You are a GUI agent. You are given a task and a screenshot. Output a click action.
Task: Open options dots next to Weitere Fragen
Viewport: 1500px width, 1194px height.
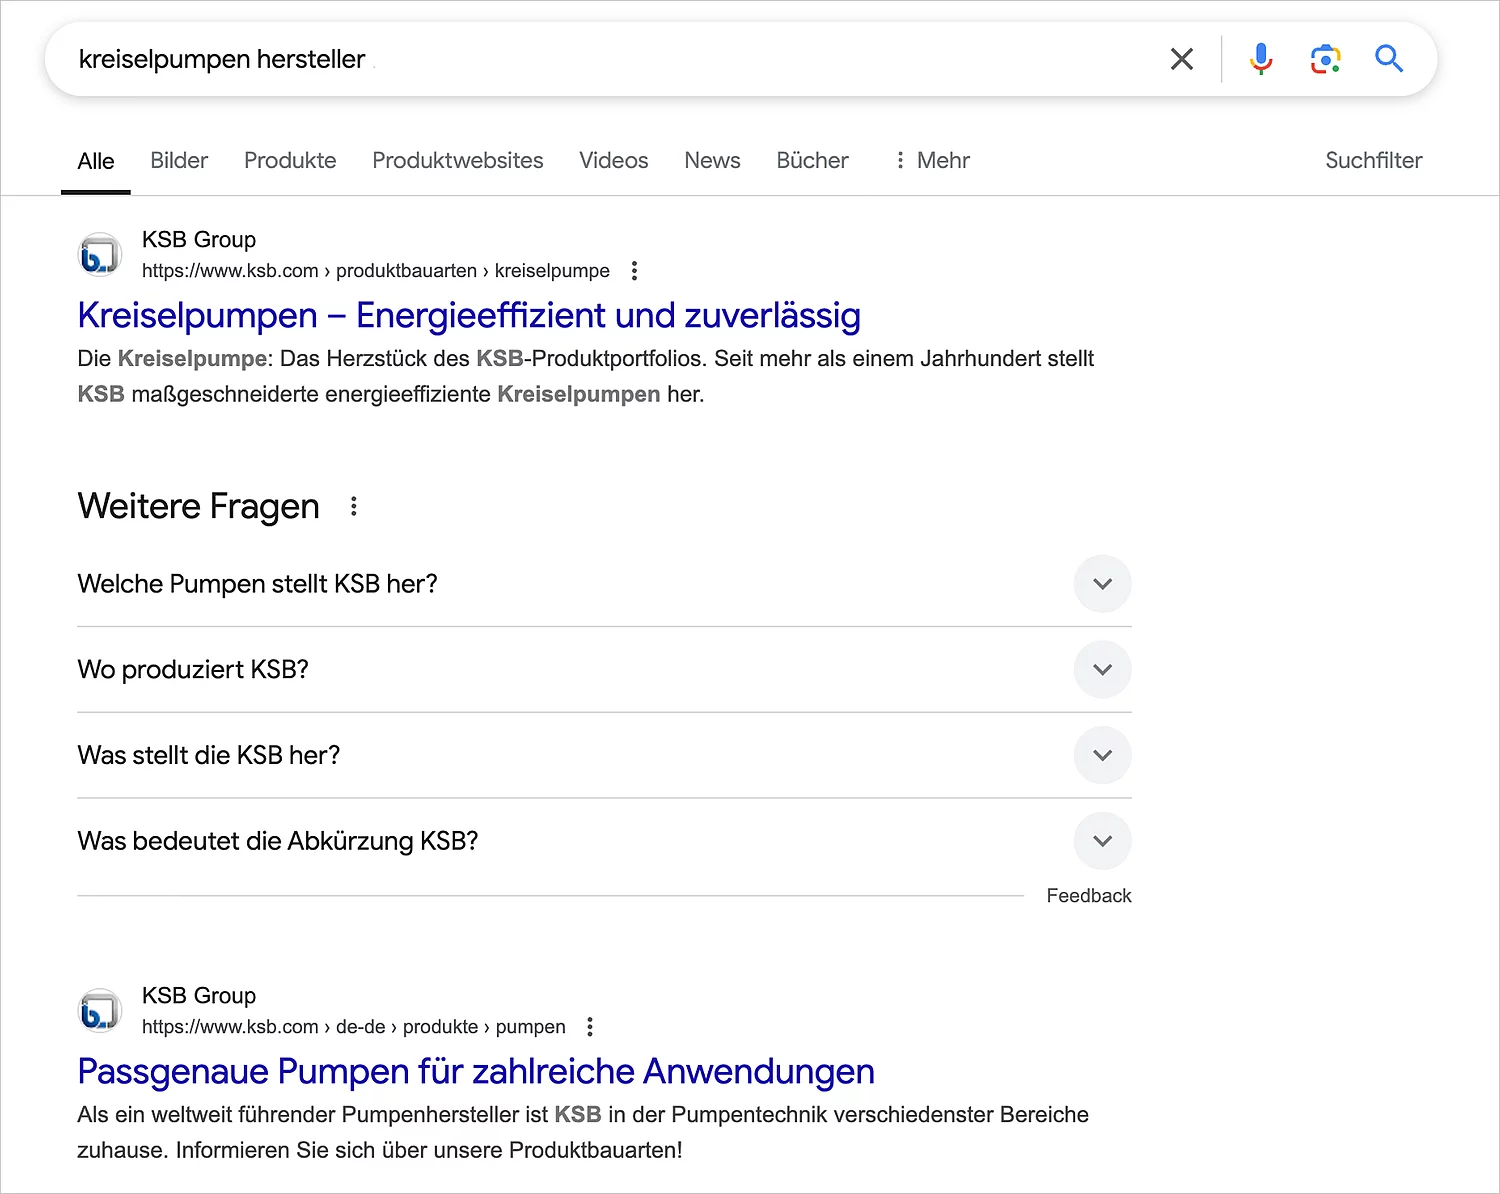pos(354,506)
